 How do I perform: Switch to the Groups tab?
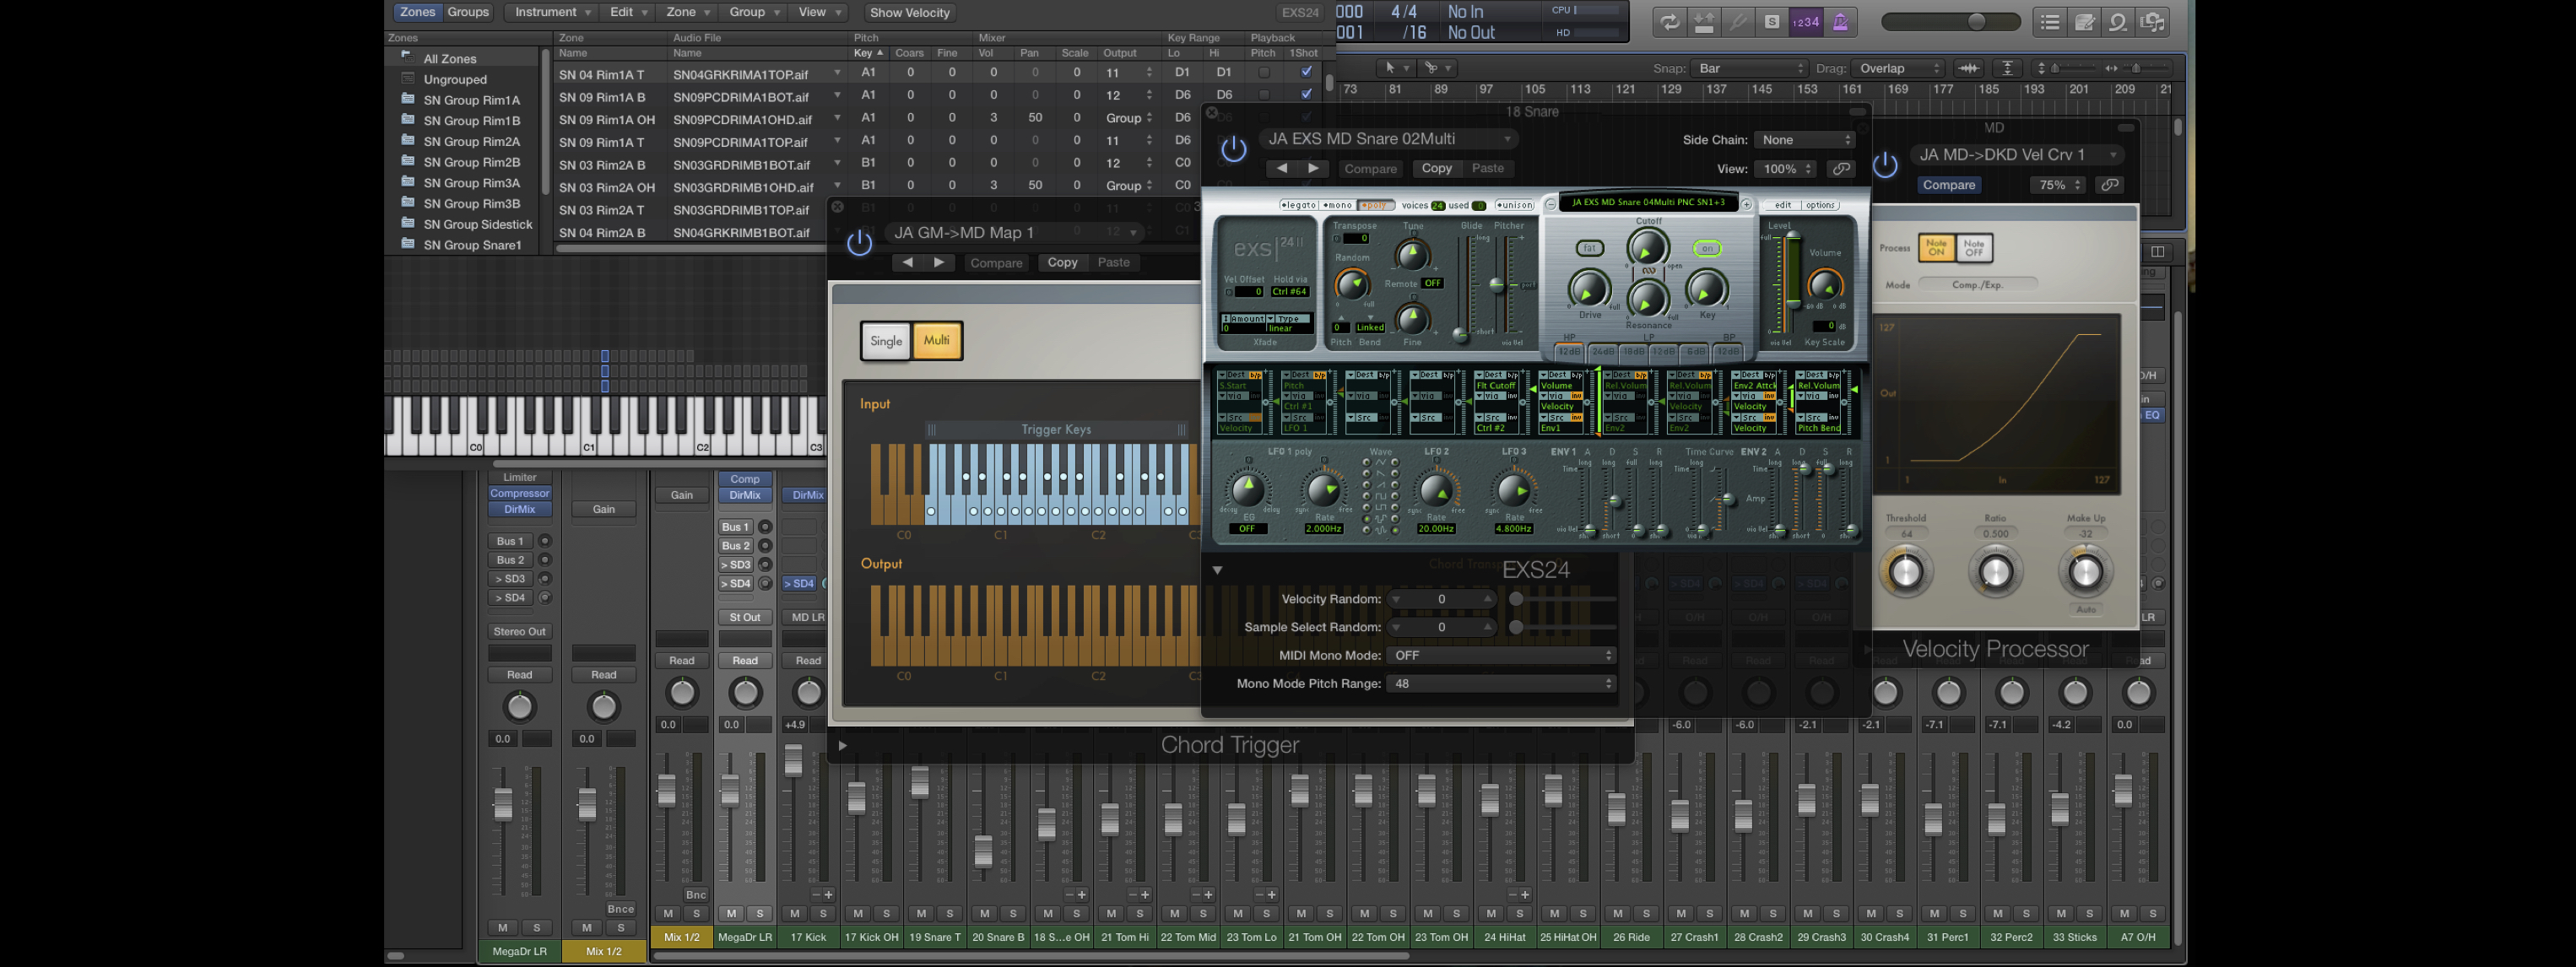(x=468, y=12)
